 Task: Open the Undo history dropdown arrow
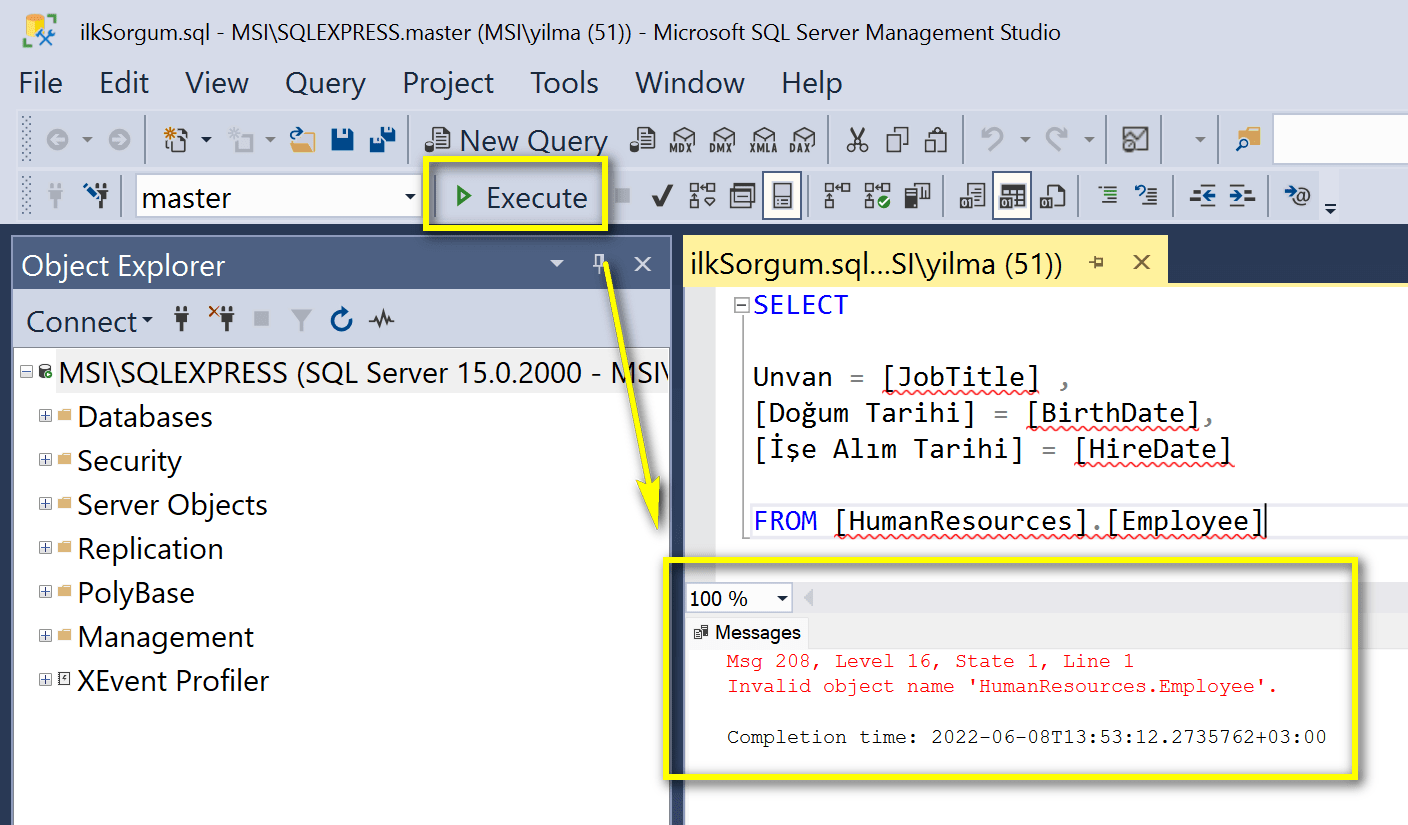(x=1023, y=140)
